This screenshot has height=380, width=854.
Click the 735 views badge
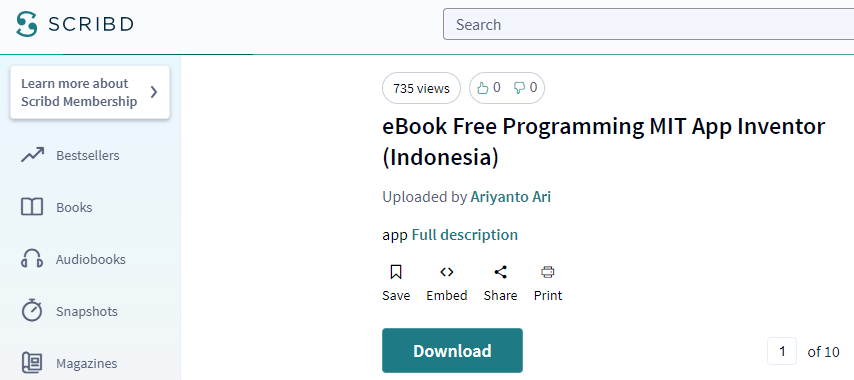(x=422, y=88)
